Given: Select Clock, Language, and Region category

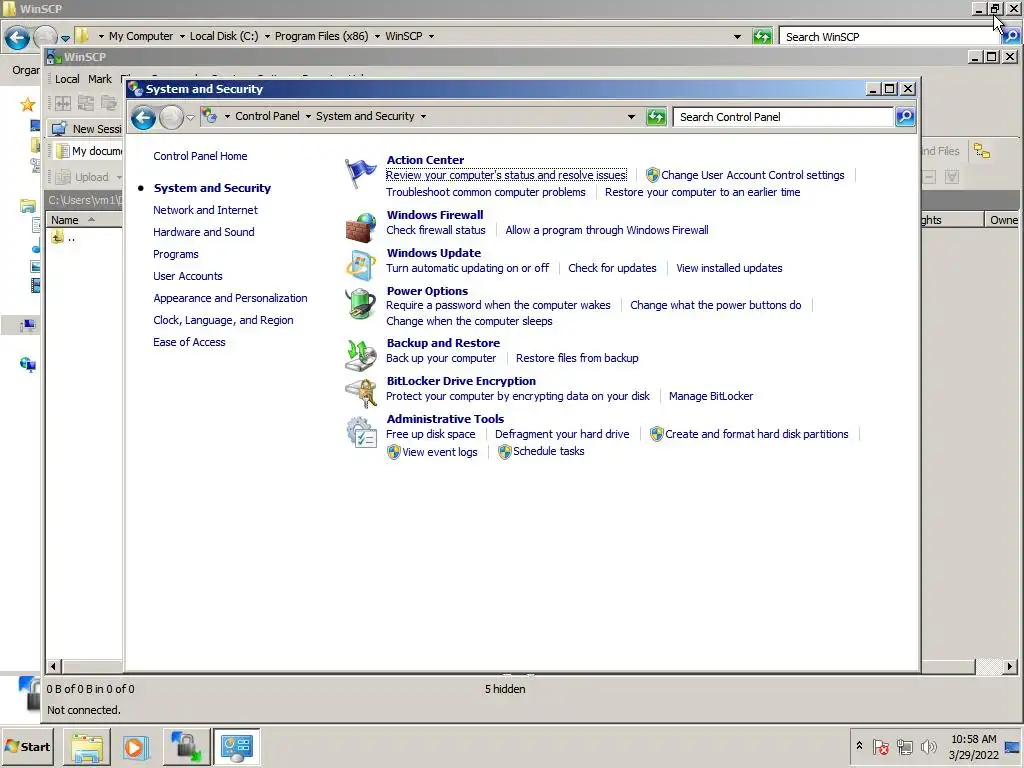Looking at the screenshot, I should [223, 320].
